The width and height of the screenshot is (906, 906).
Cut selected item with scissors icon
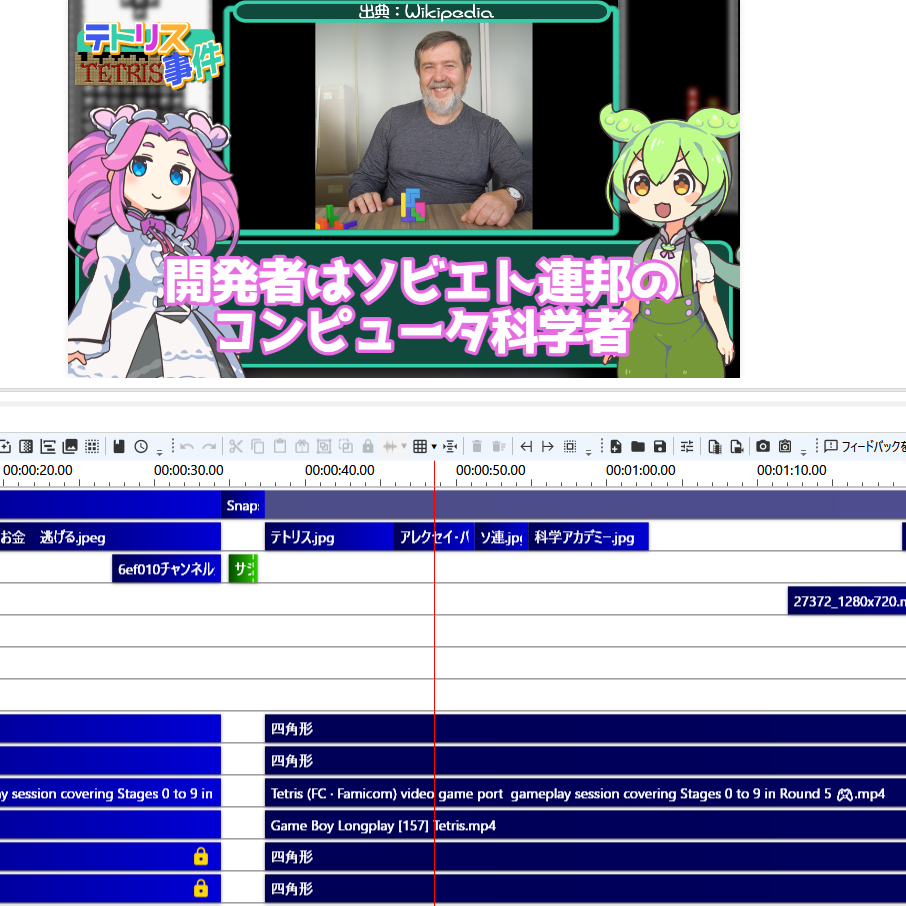click(236, 446)
